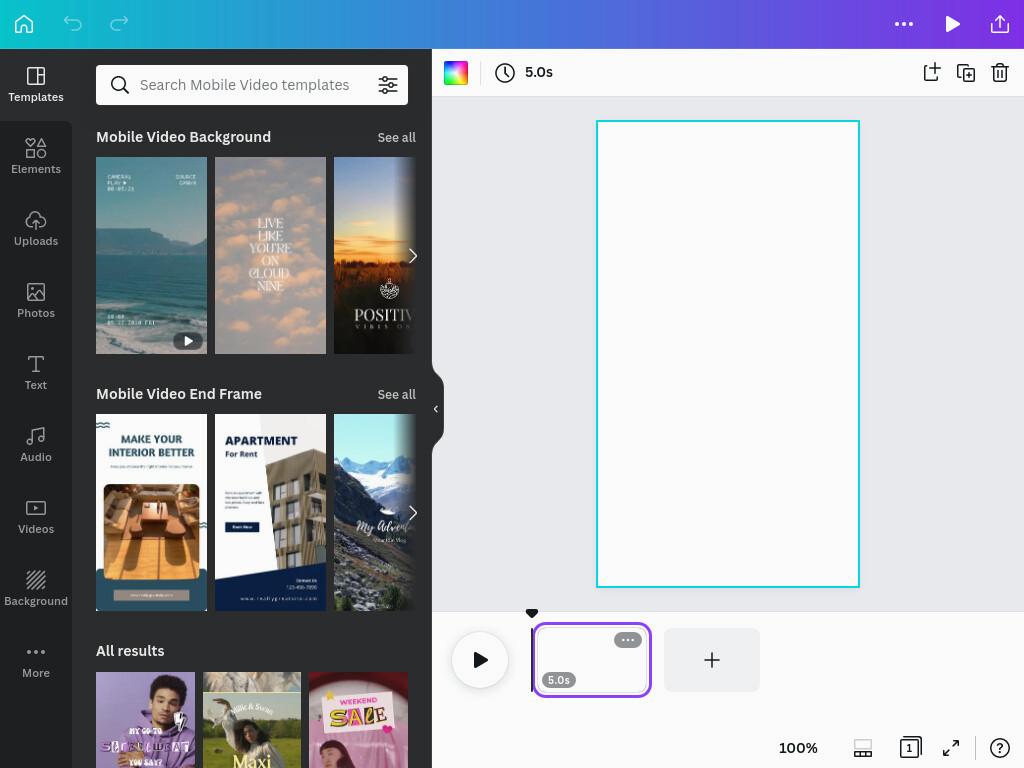Select the 5.0s timeline scene
Viewport: 1024px width, 768px height.
592,660
